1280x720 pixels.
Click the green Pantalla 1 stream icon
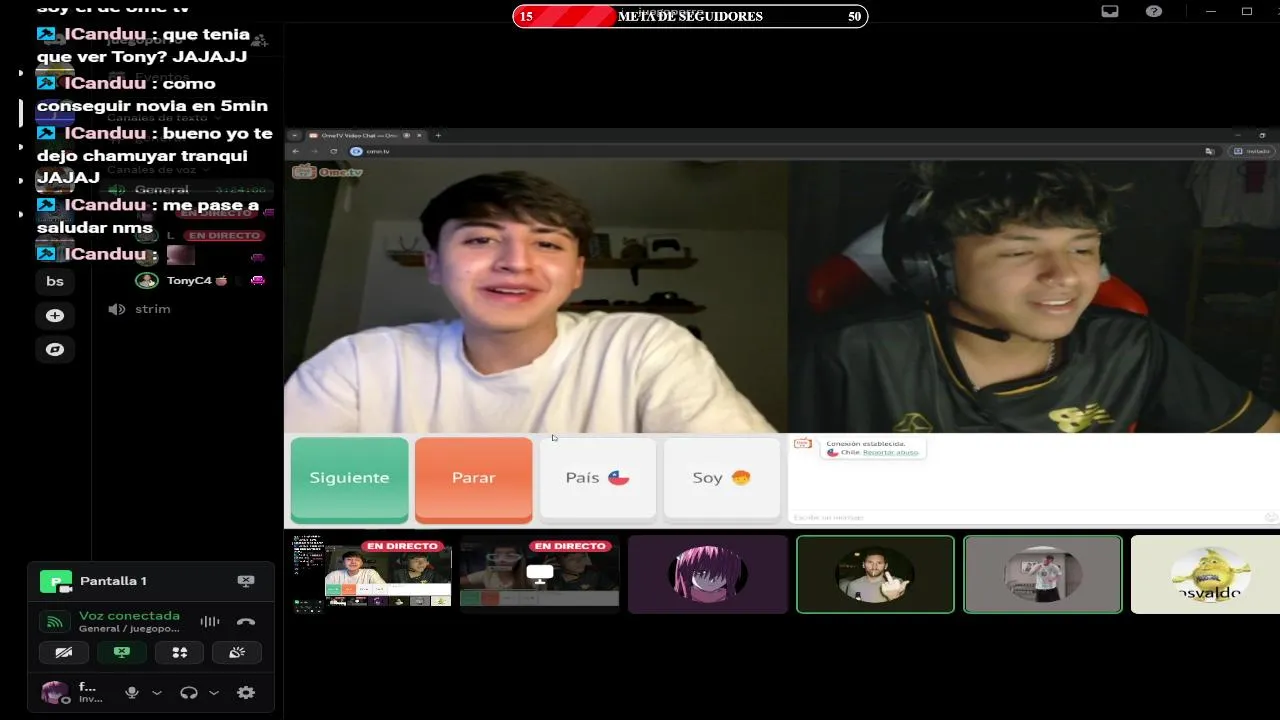55,581
